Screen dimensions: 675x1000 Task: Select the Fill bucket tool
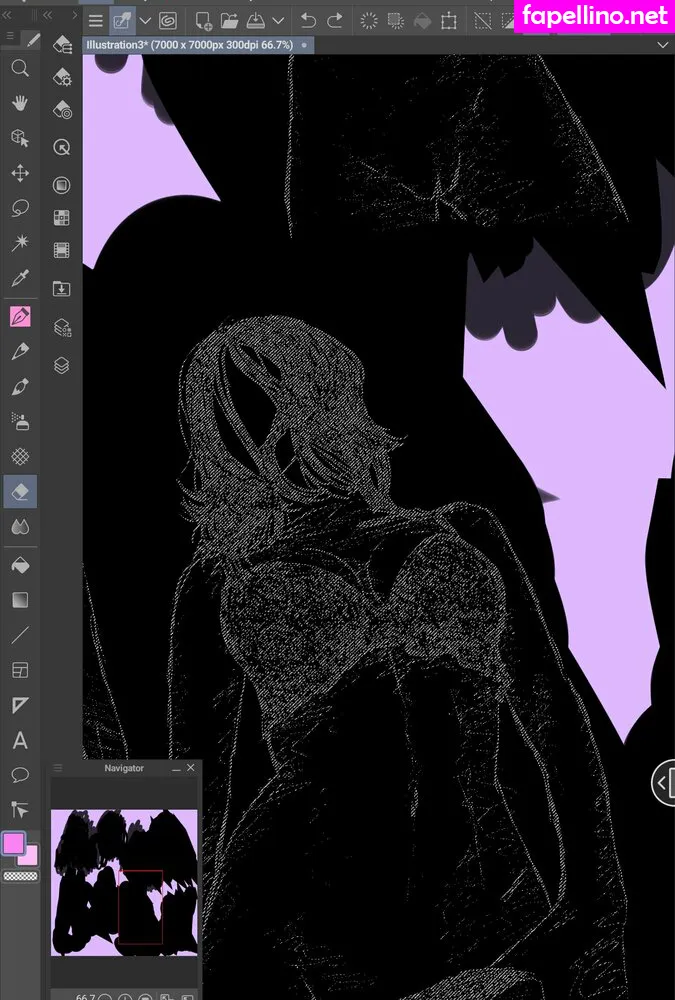tap(19, 565)
